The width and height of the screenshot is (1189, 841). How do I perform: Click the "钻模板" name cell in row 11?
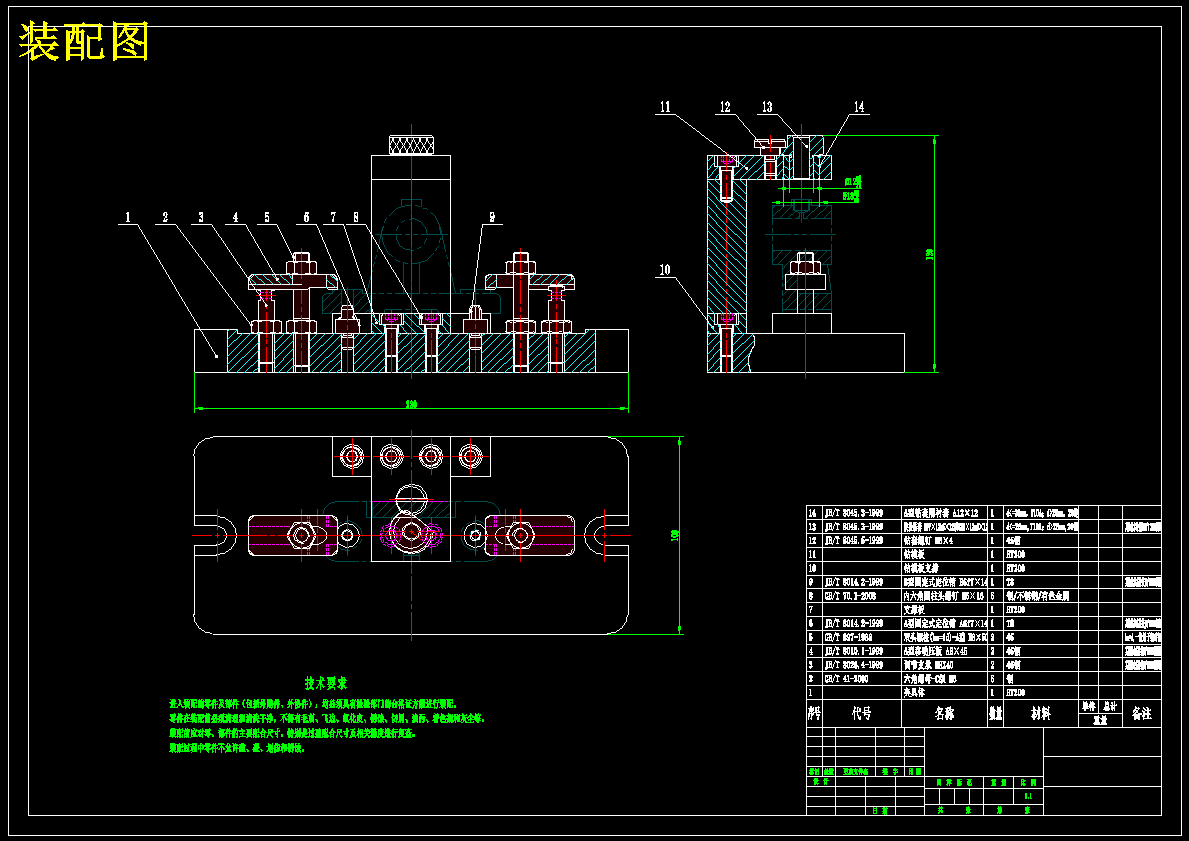click(x=944, y=554)
